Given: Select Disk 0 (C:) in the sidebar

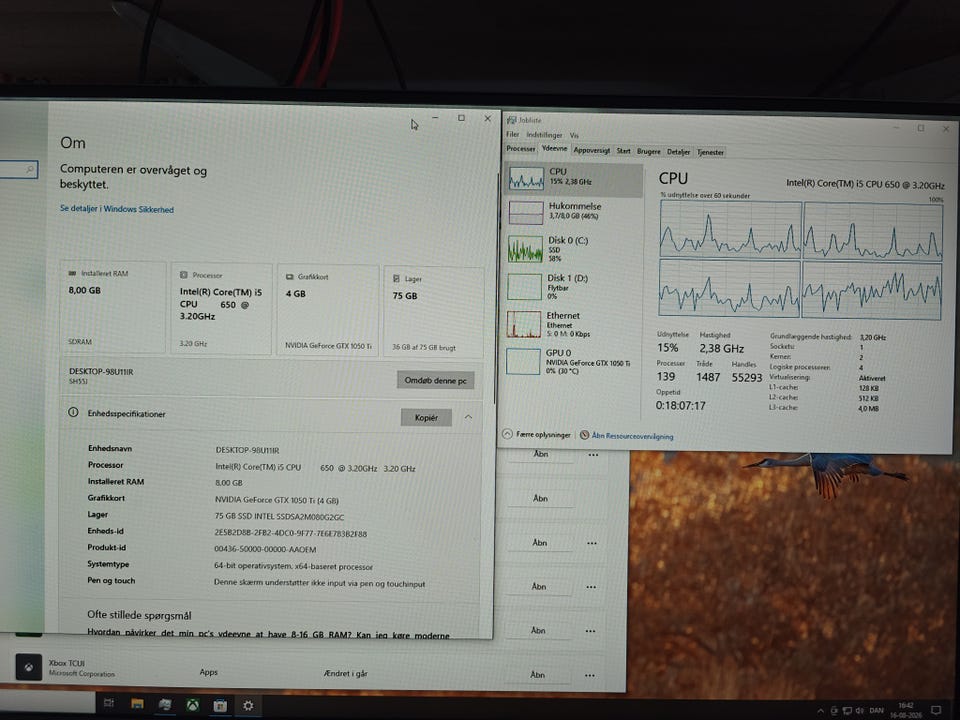Looking at the screenshot, I should [573, 249].
